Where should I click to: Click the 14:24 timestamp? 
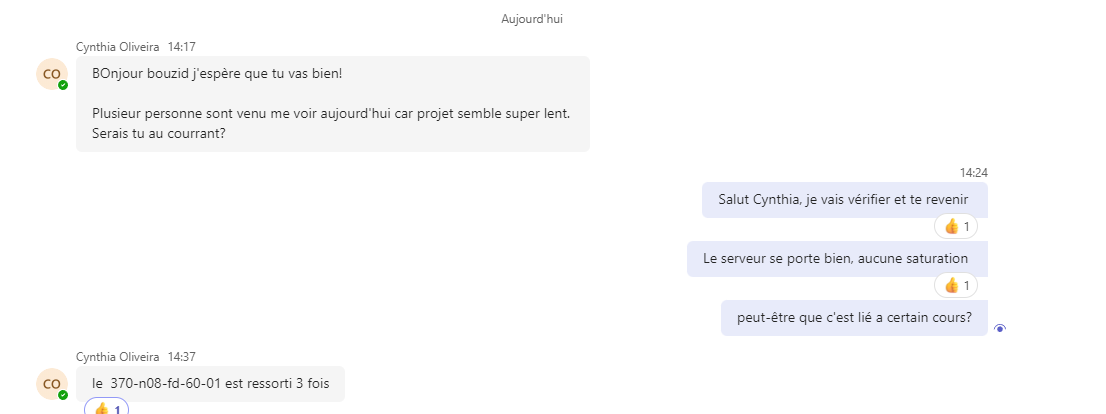coord(973,173)
